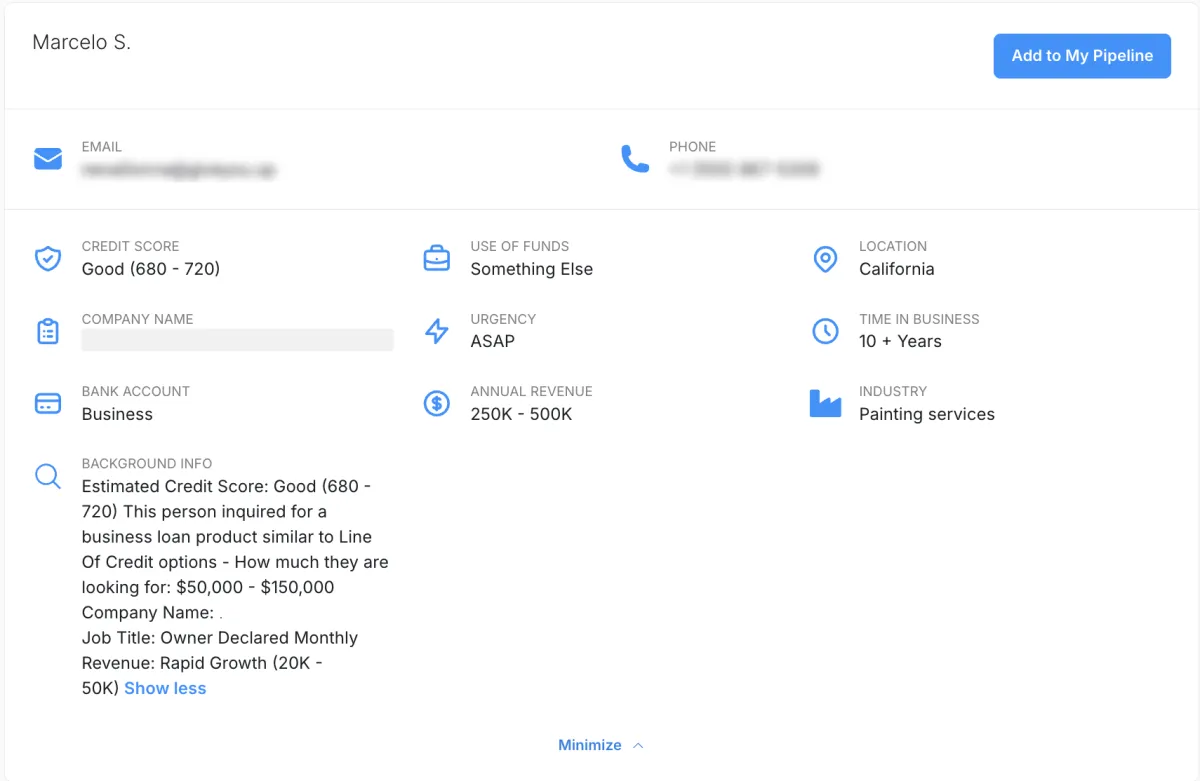Screen dimensions: 1200x781
Task: Click the COMPANY NAME label
Action: point(138,319)
